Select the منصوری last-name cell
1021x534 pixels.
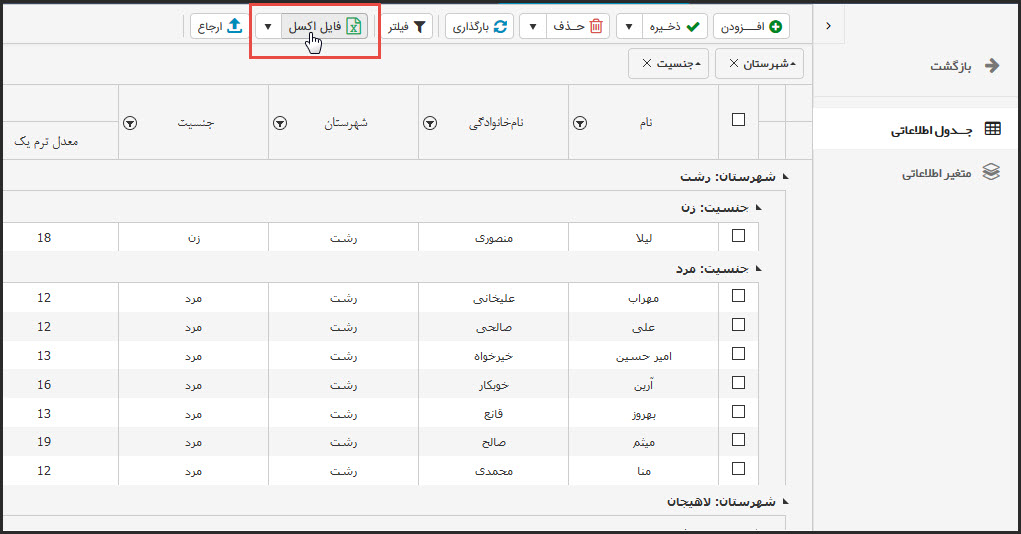click(494, 238)
